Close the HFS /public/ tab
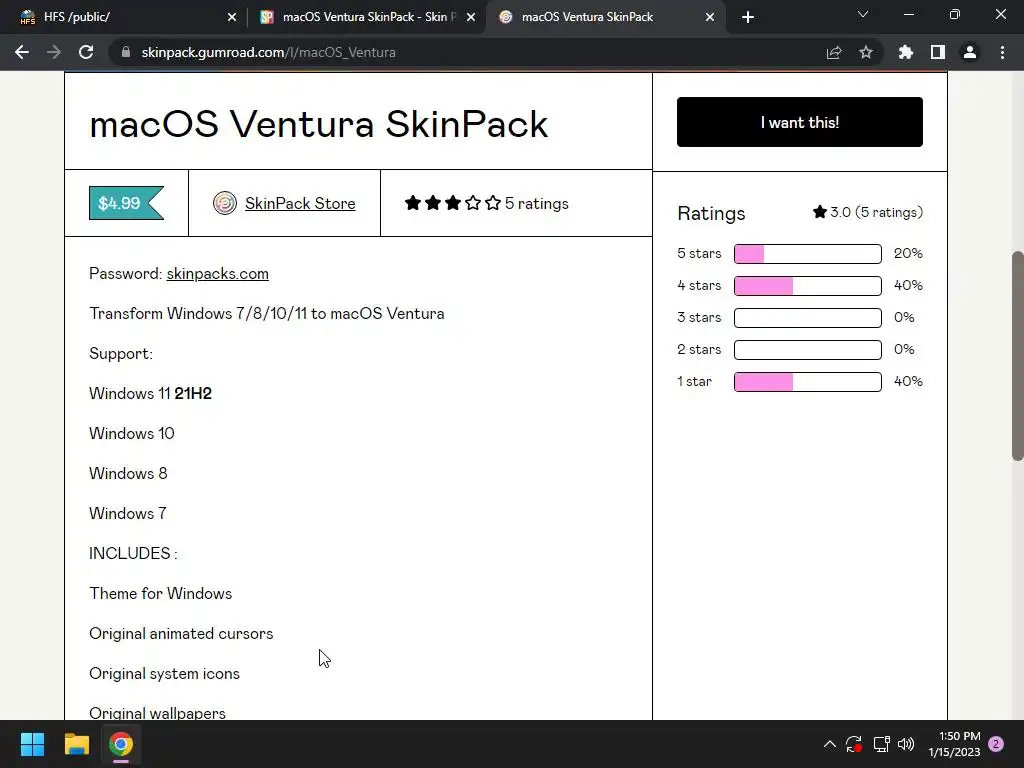1024x768 pixels. pyautogui.click(x=232, y=17)
